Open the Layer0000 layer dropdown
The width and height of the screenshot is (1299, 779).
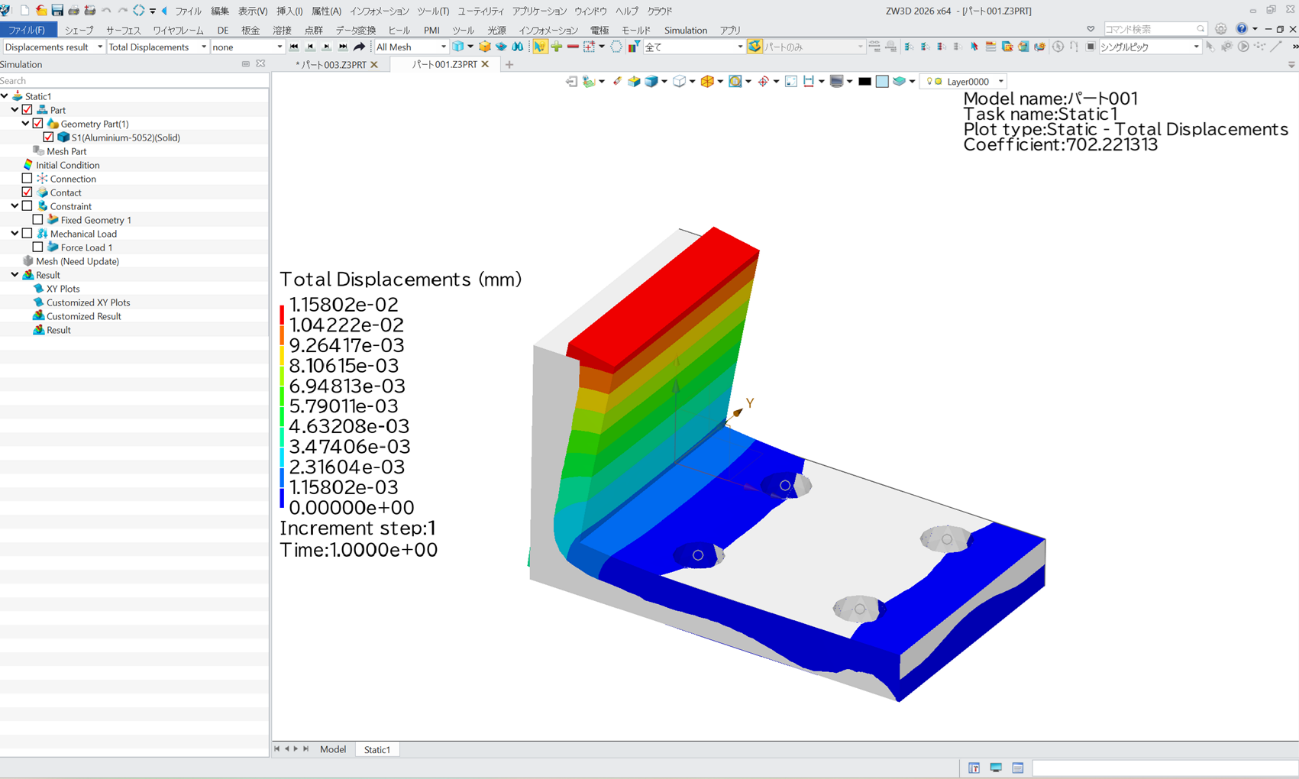click(1000, 81)
